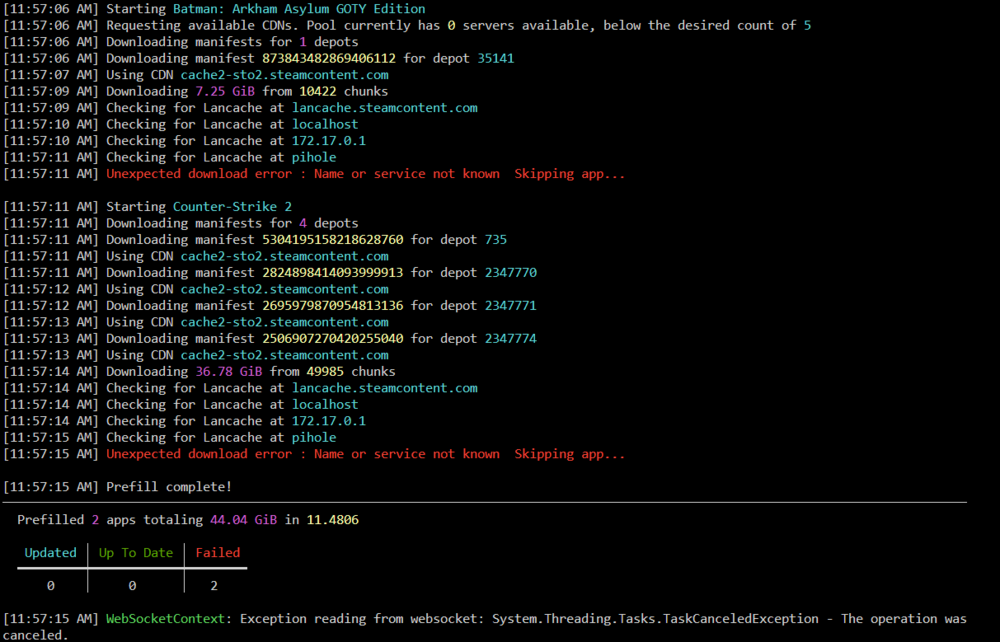Viewport: 1000px width, 642px height.
Task: Click the Failed column header
Action: coord(217,553)
